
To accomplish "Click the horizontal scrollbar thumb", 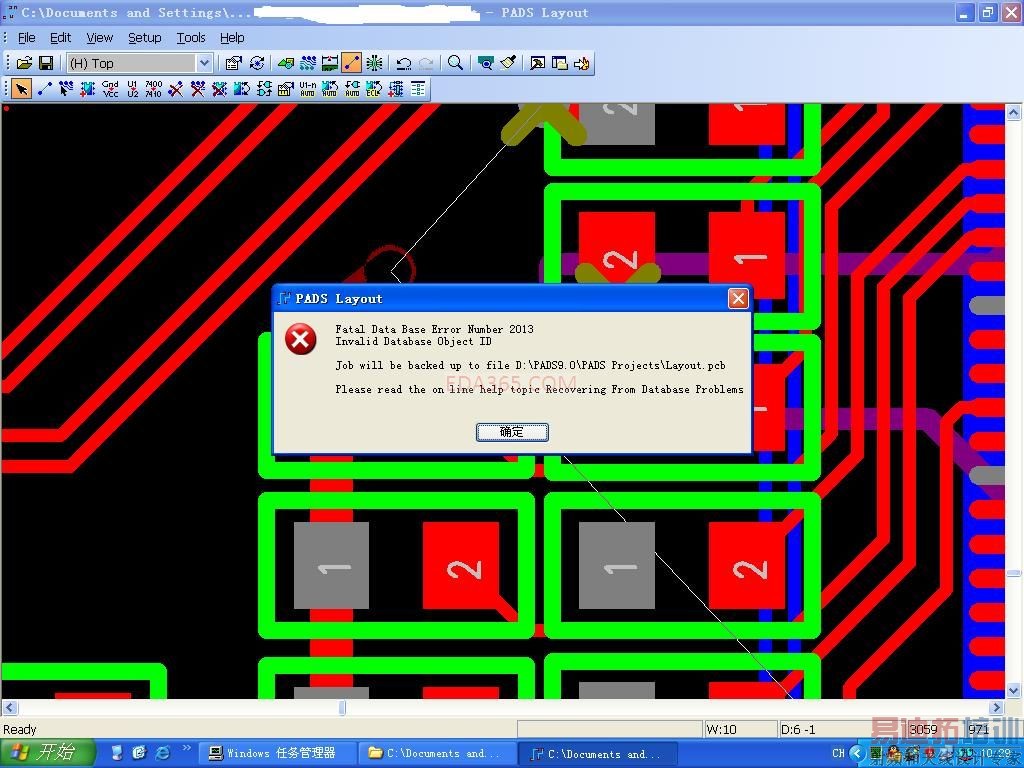I will click(342, 707).
